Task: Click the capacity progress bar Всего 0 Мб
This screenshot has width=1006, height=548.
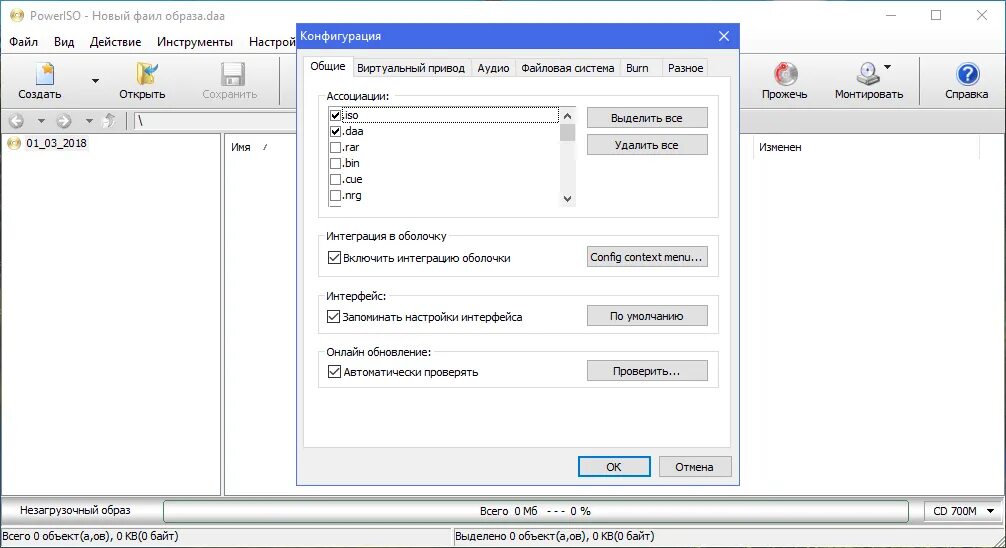Action: pos(536,511)
